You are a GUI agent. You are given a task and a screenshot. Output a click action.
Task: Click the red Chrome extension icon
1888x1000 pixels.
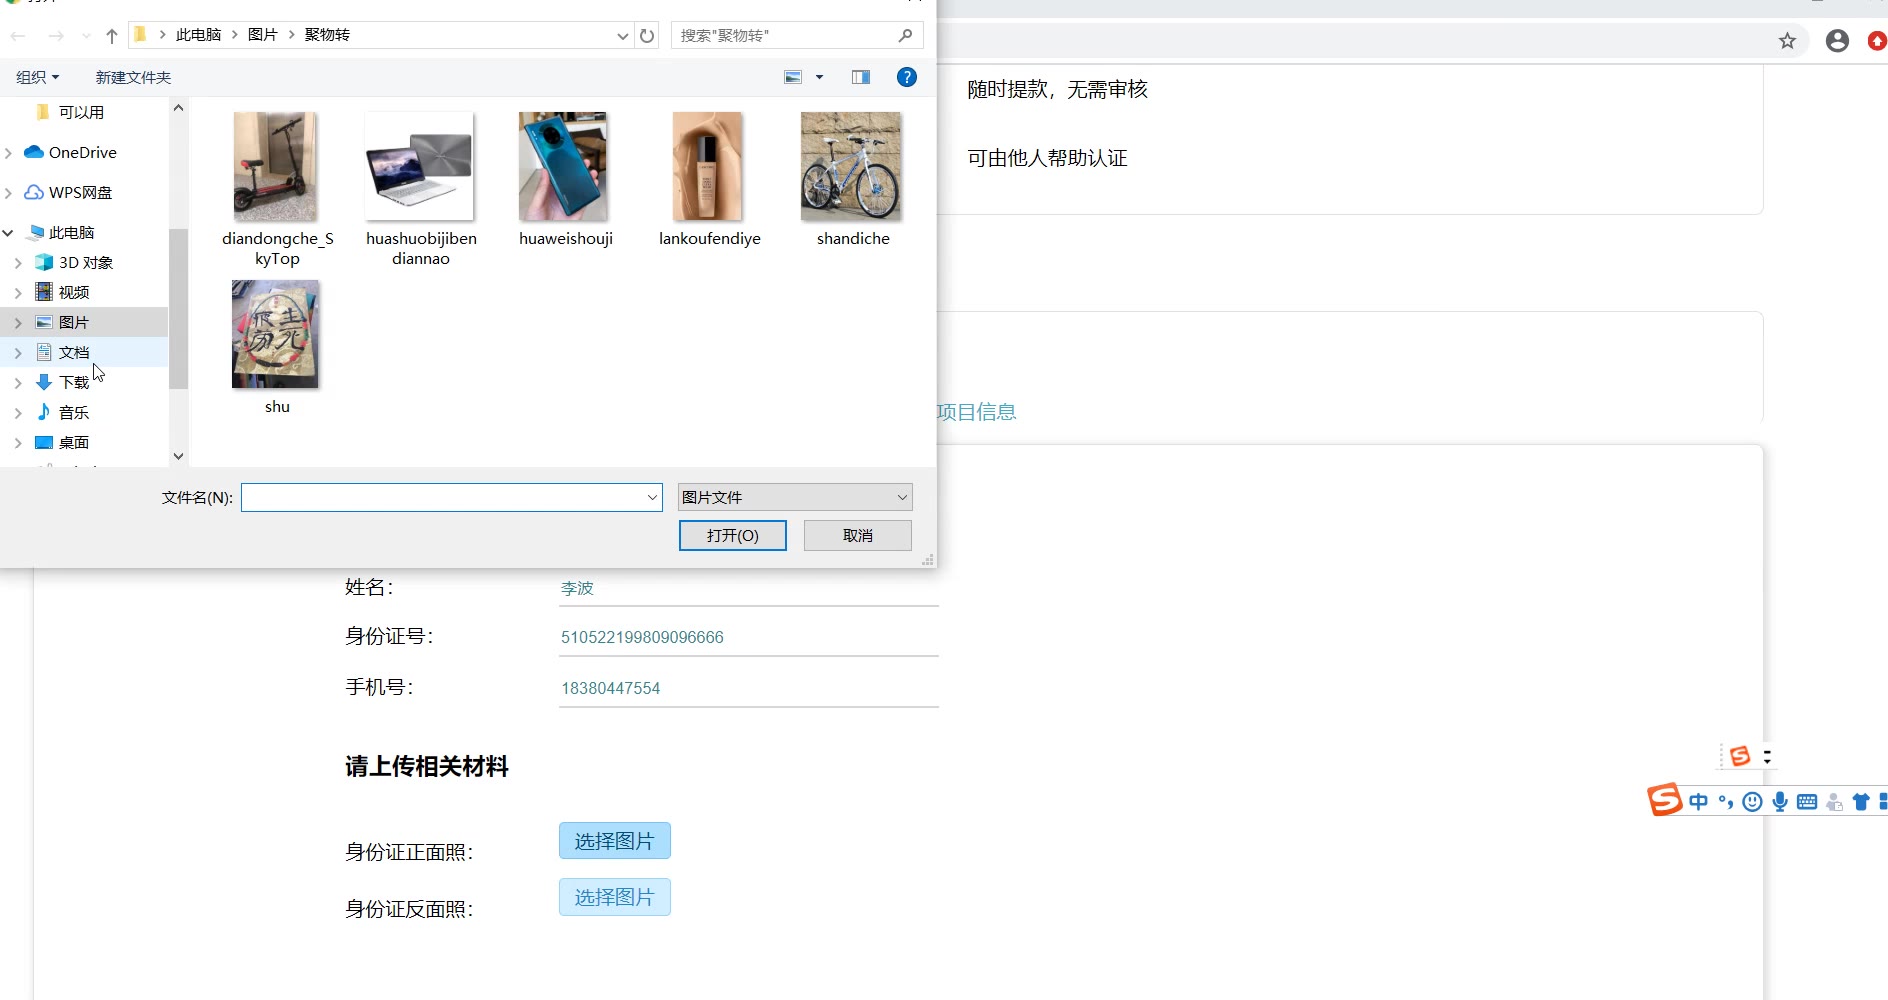(1877, 41)
